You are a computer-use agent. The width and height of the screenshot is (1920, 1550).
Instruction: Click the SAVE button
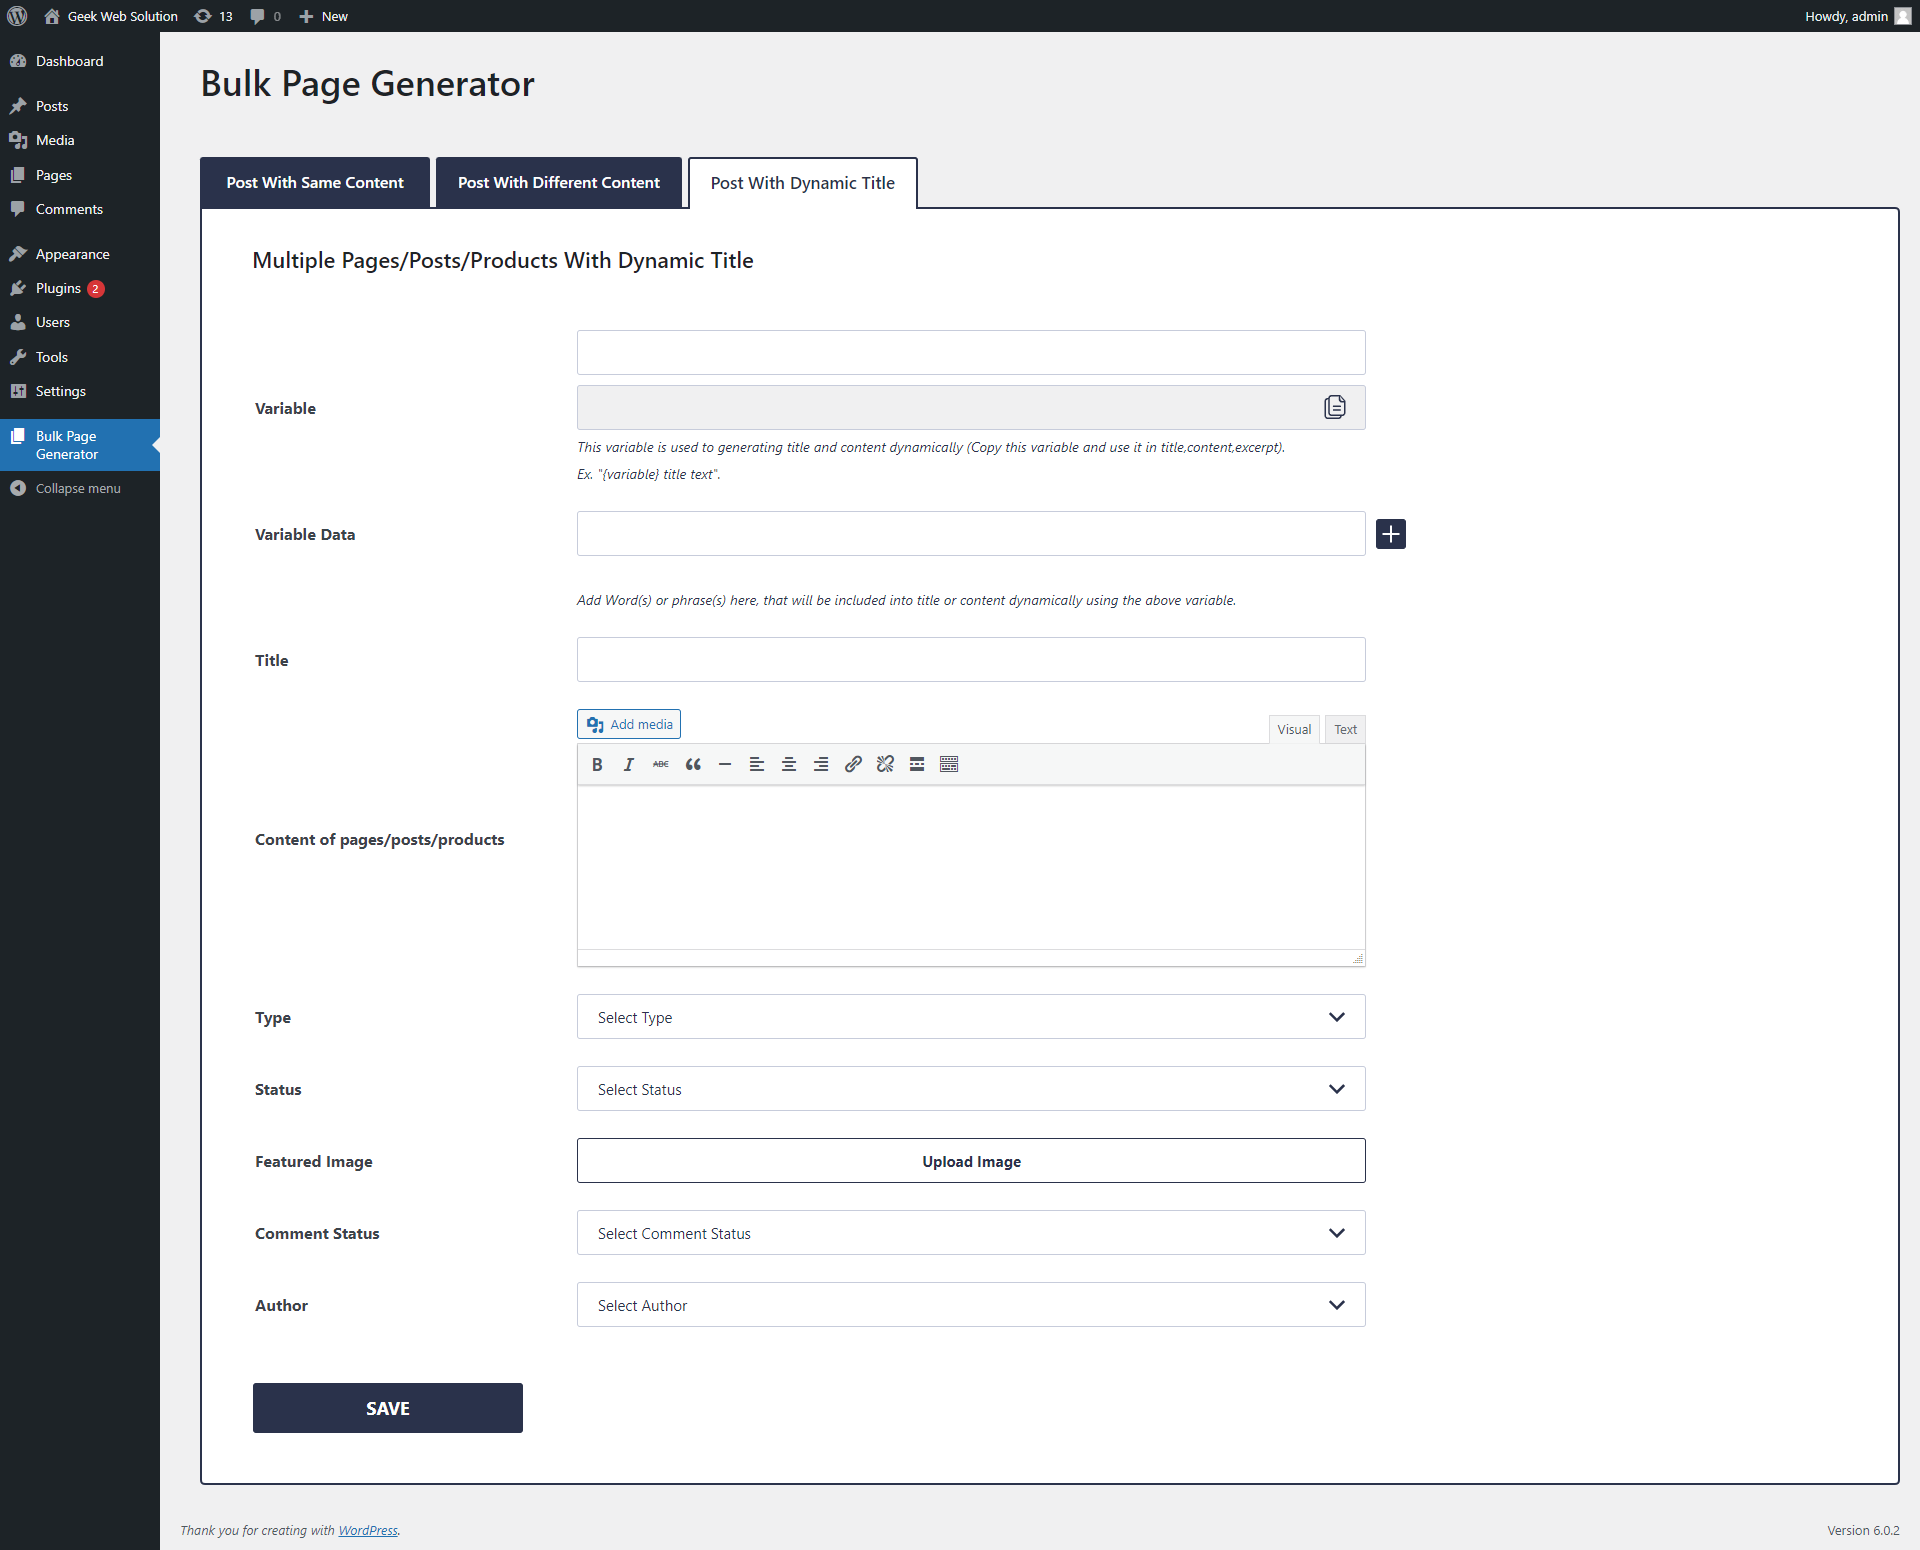coord(388,1408)
